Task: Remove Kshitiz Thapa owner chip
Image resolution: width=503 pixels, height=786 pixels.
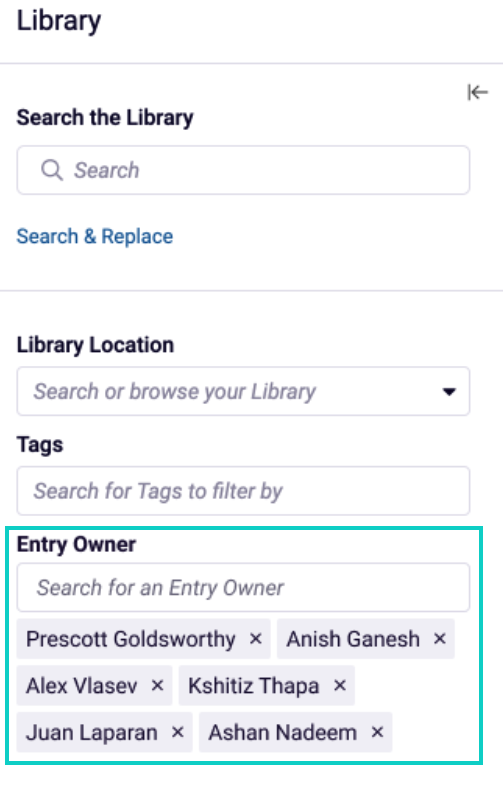Action: pos(340,685)
